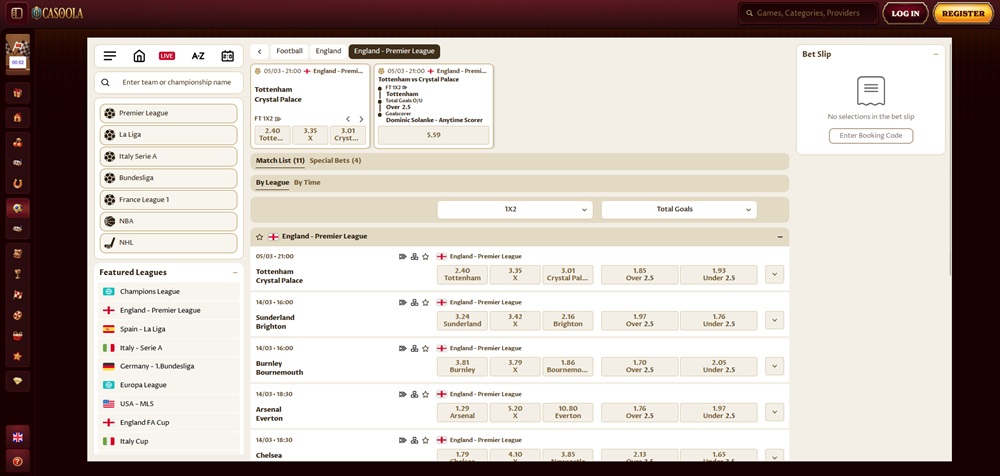Viewport: 1000px width, 476px height.
Task: Go to England breadcrumb
Action: (x=328, y=51)
